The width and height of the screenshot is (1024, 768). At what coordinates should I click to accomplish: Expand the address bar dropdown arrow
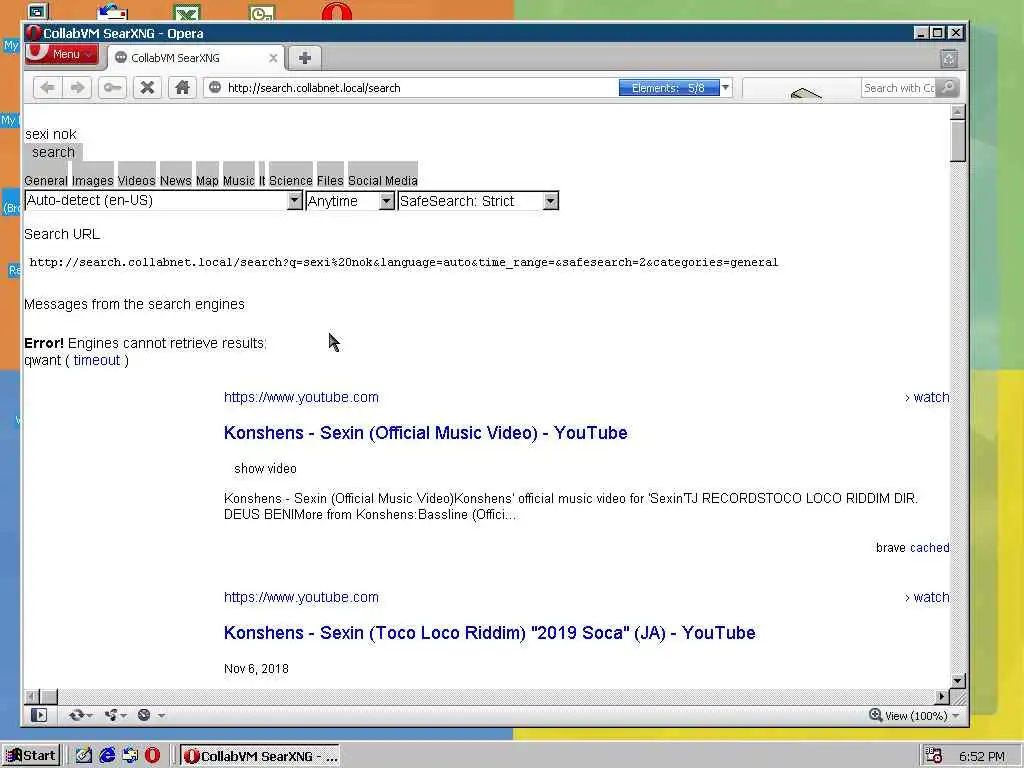pyautogui.click(x=726, y=88)
